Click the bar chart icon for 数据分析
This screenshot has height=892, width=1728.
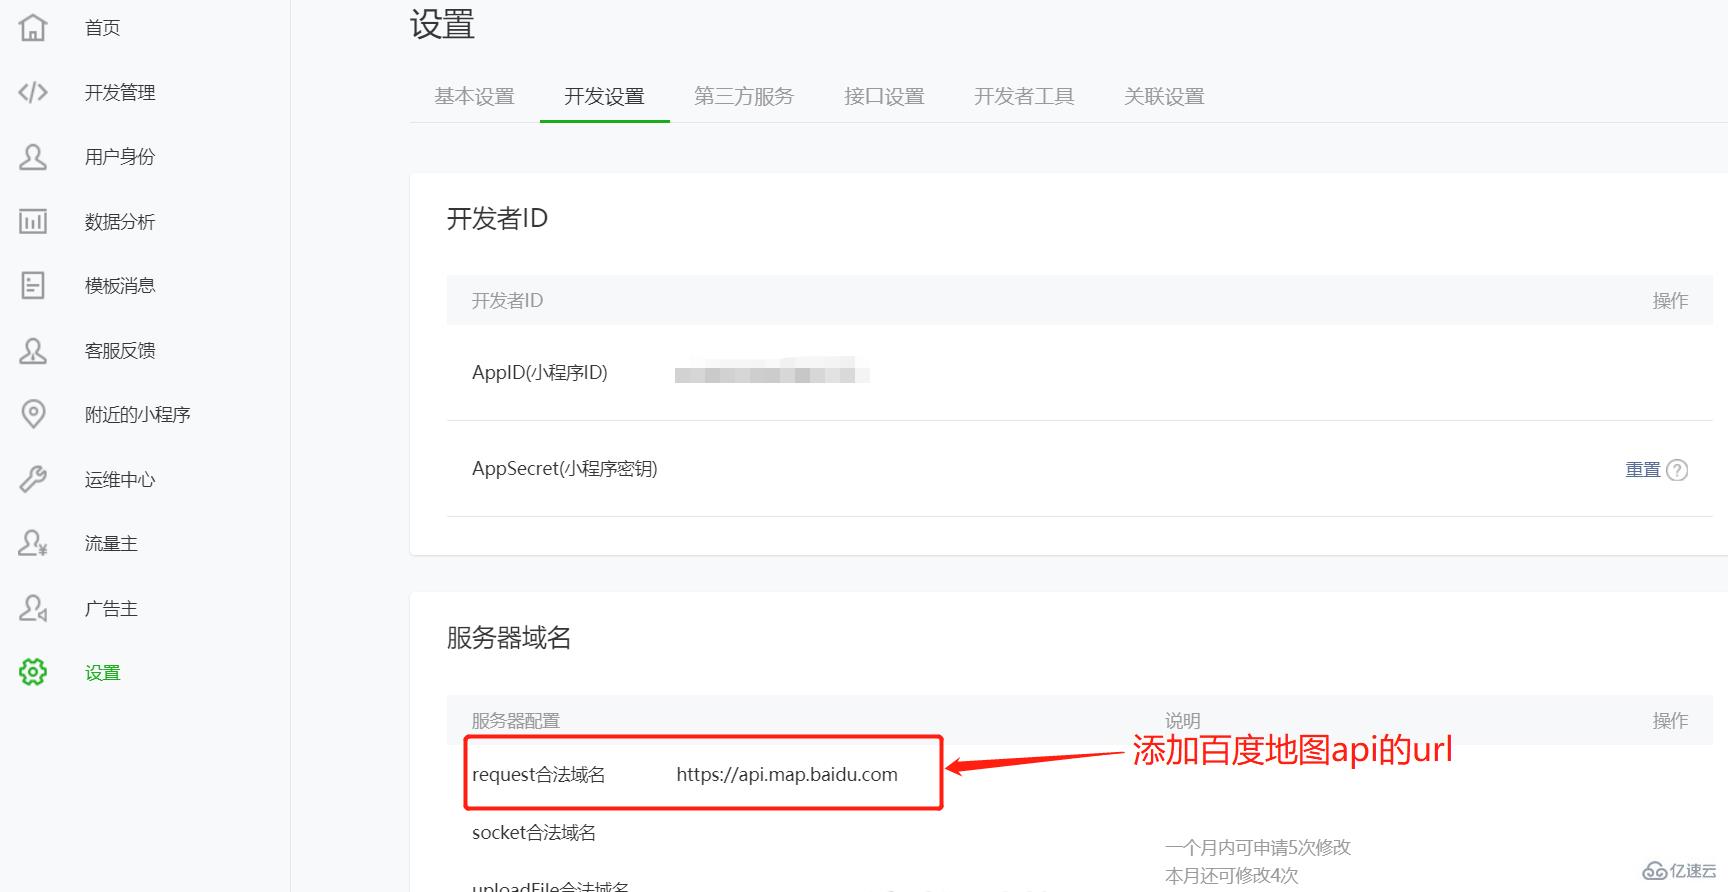pos(33,221)
